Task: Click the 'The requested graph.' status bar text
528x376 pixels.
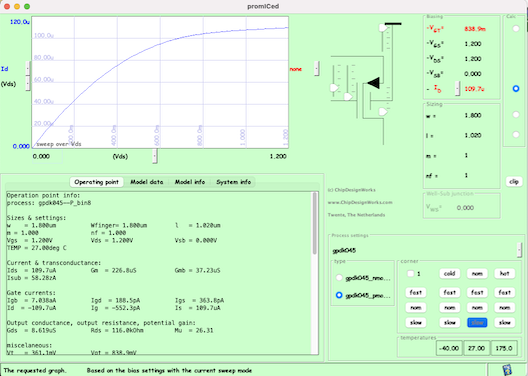Action: coord(35,370)
